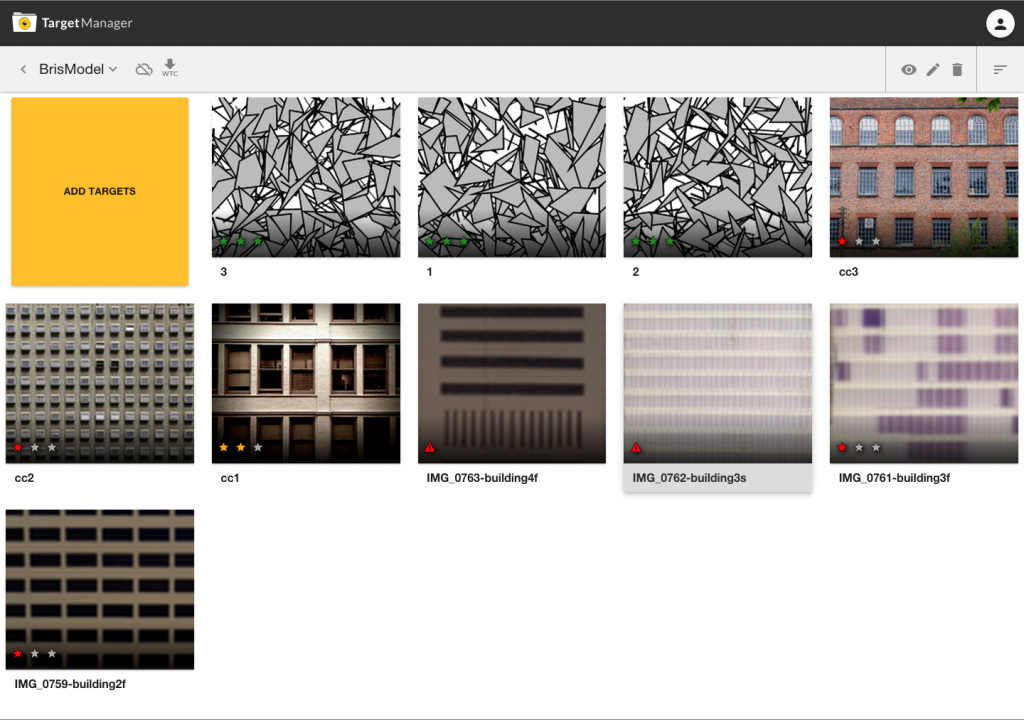Screen dimensions: 1024x720
Task: Select the target named 1
Action: click(511, 177)
